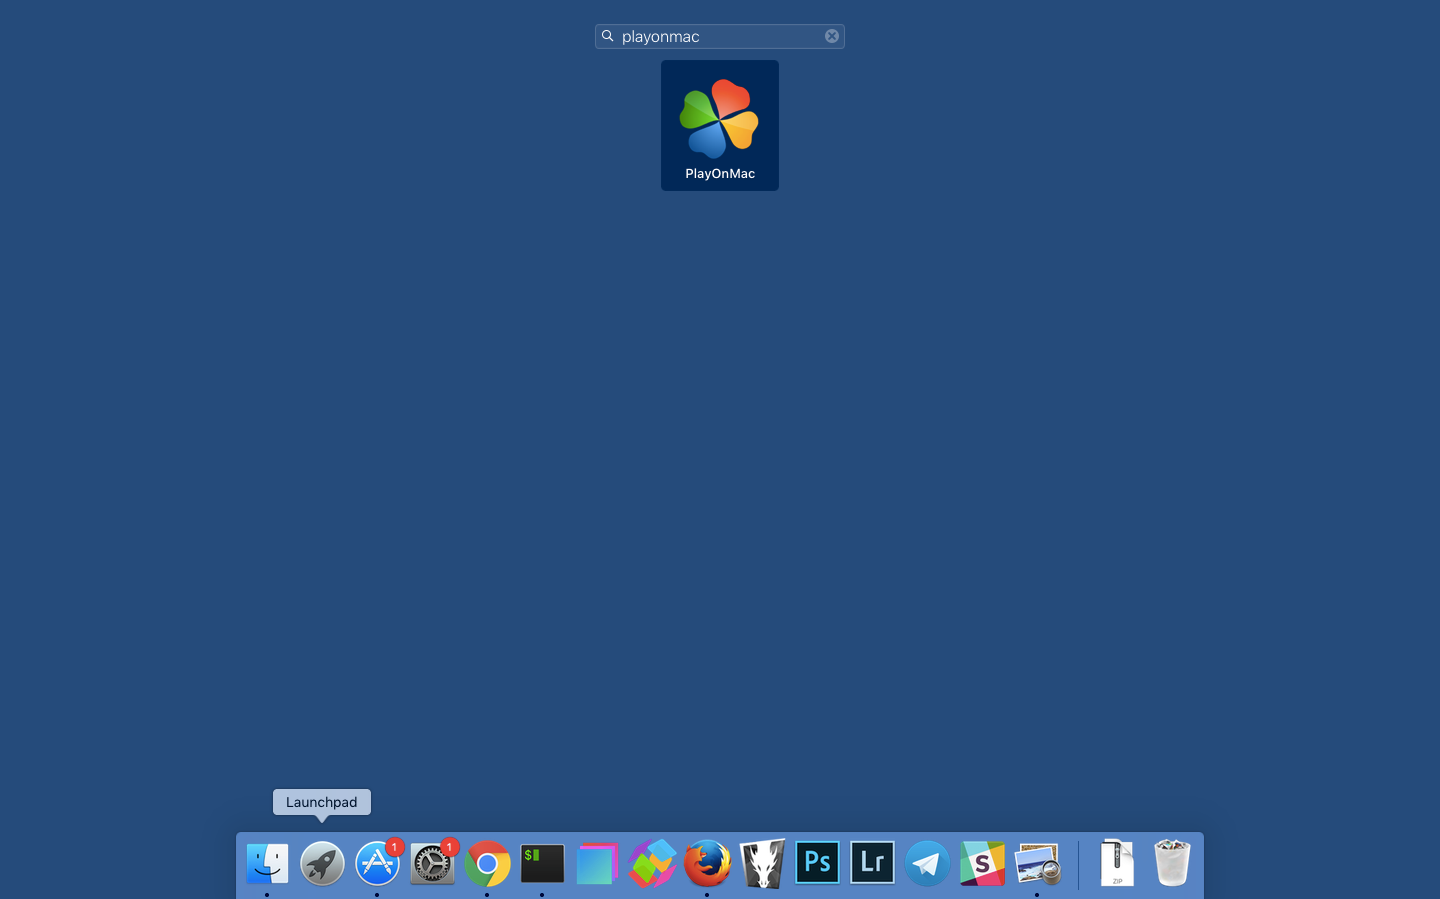Open the white dragon head Dock app
Image resolution: width=1440 pixels, height=899 pixels.
tap(762, 863)
